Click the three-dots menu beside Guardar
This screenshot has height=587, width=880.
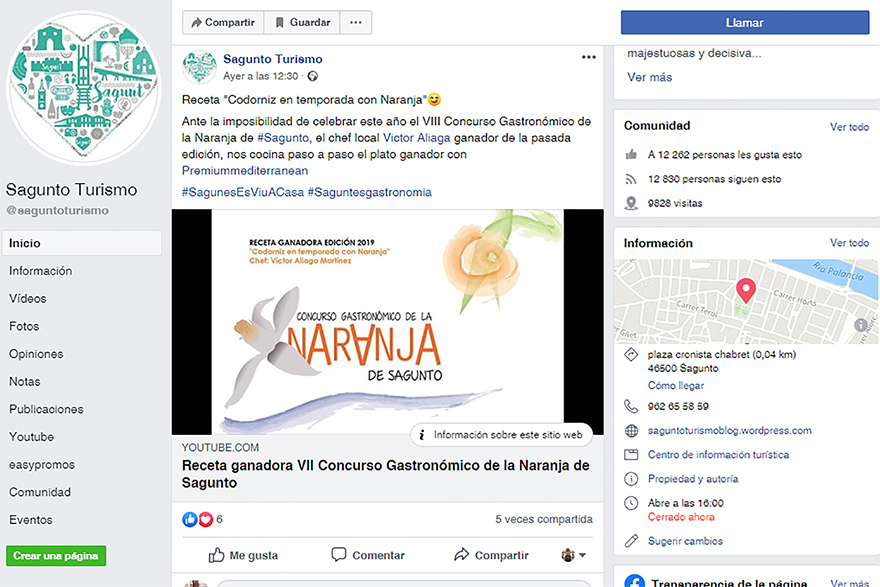pos(356,22)
